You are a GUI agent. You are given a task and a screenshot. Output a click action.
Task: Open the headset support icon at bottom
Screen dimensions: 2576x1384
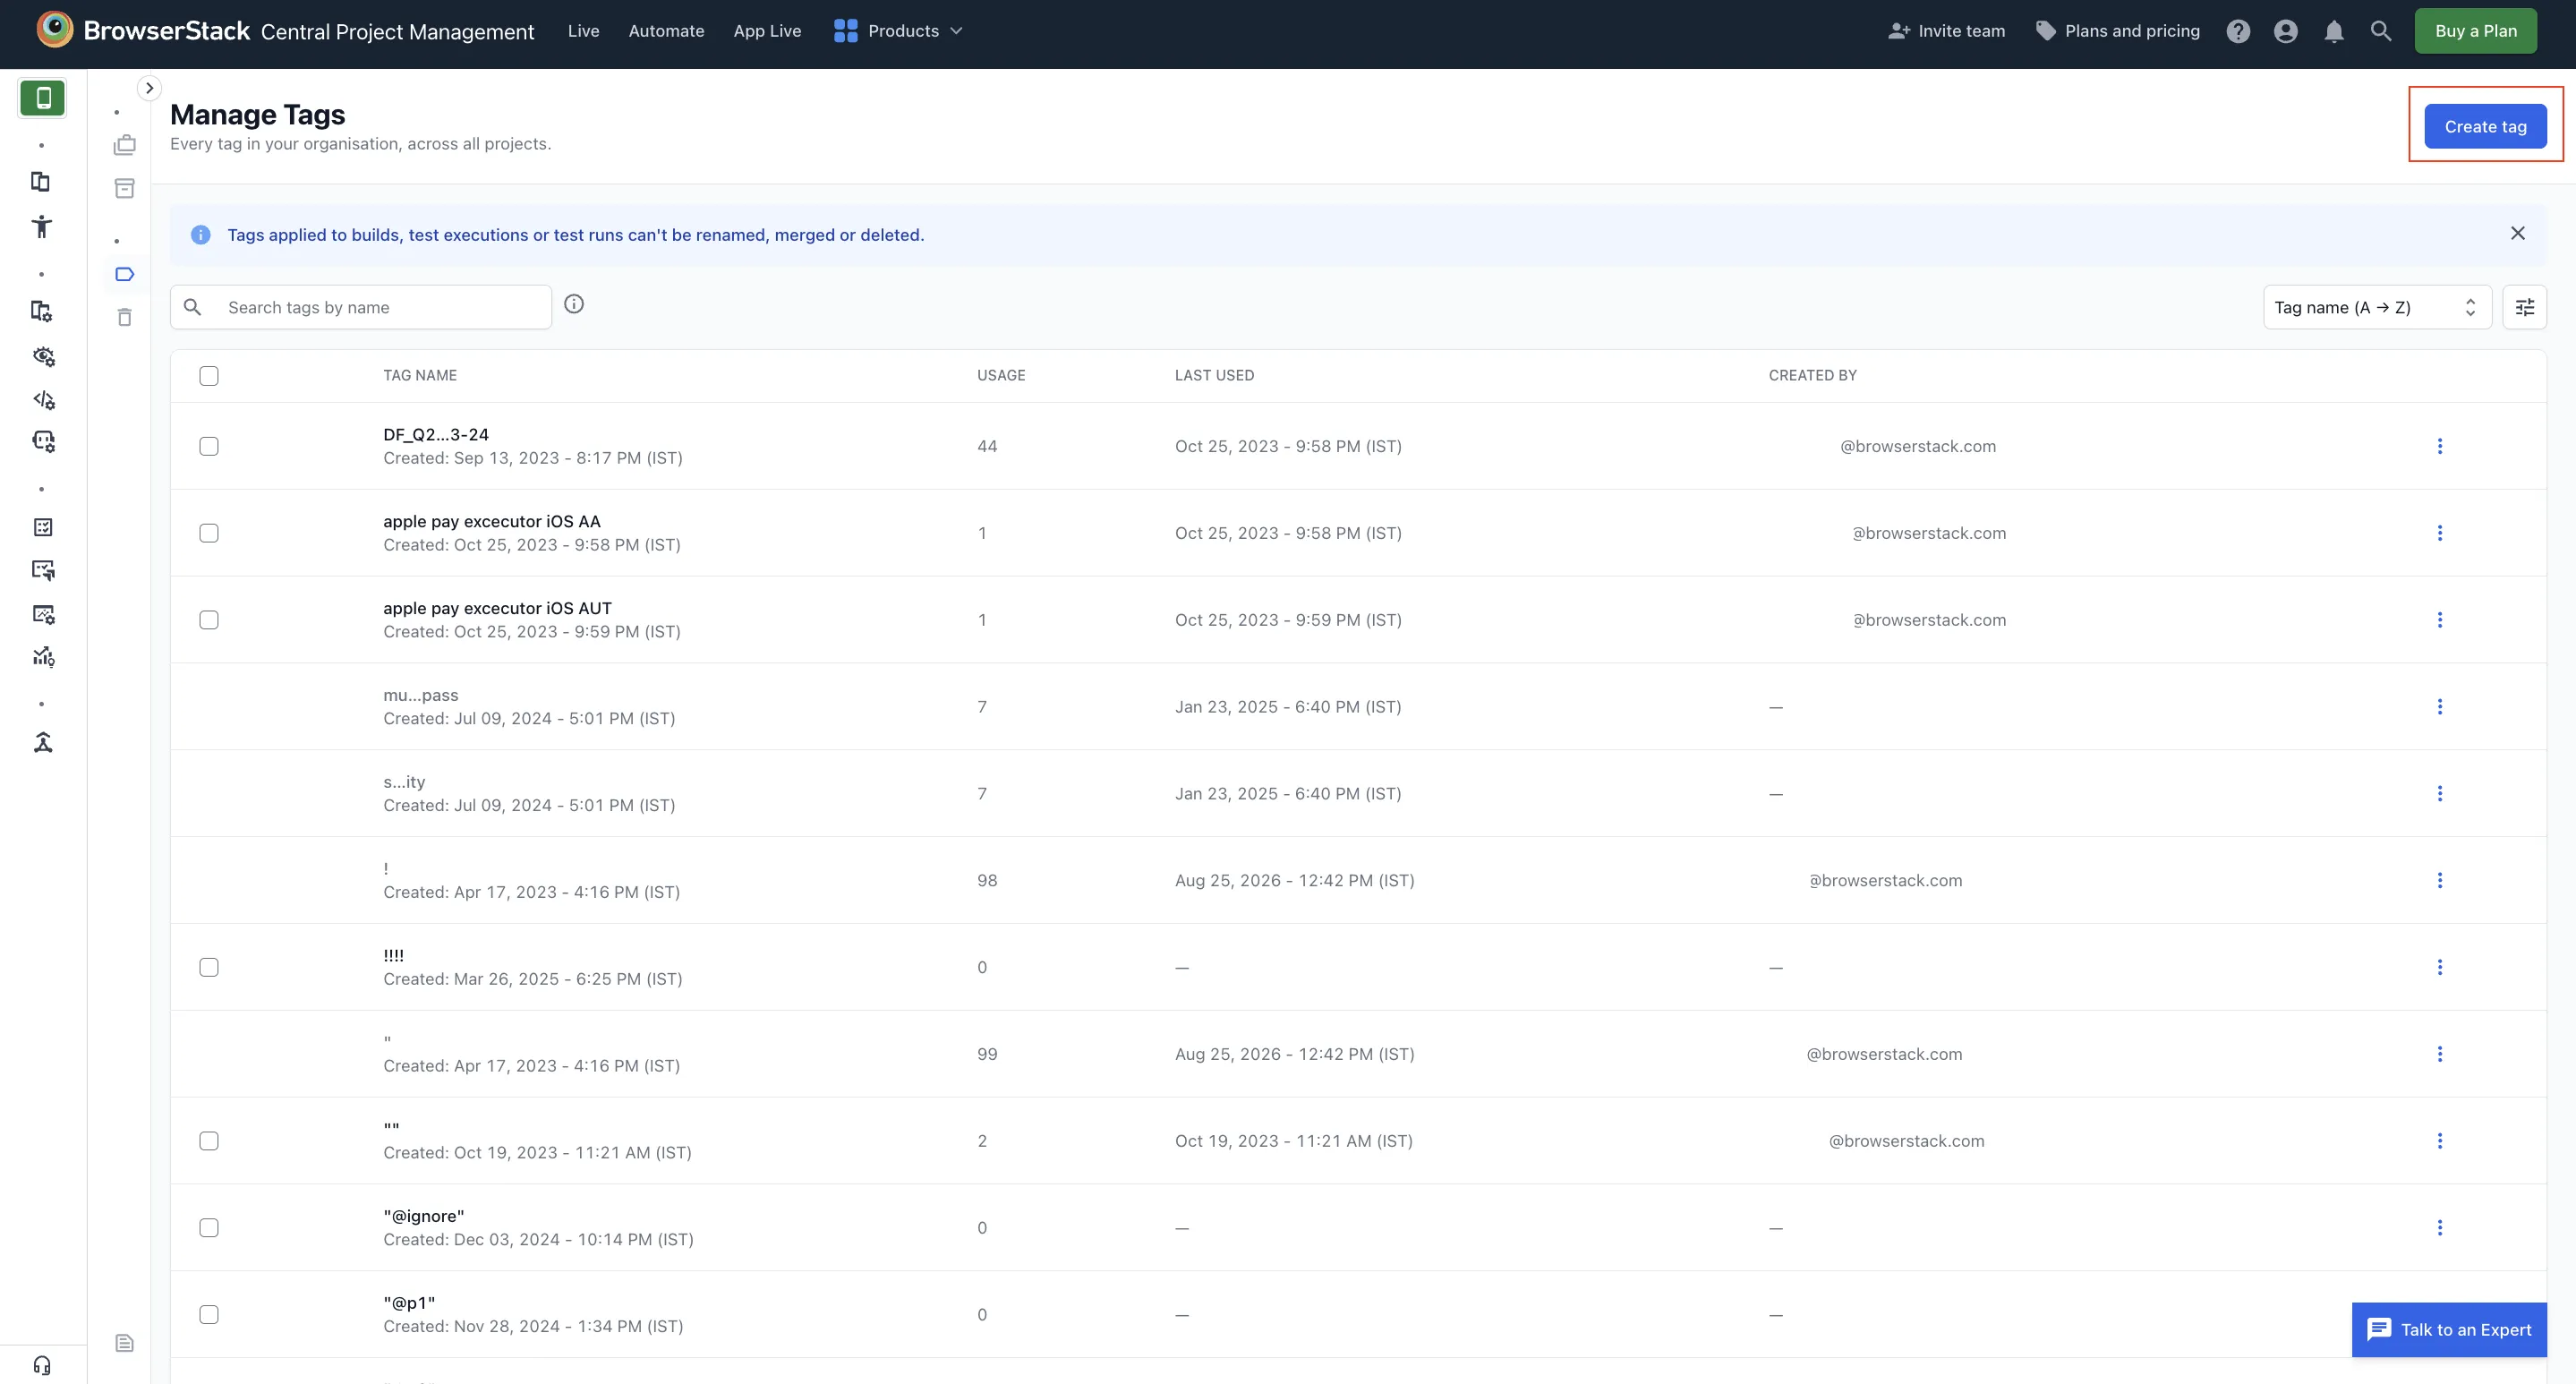point(42,1365)
